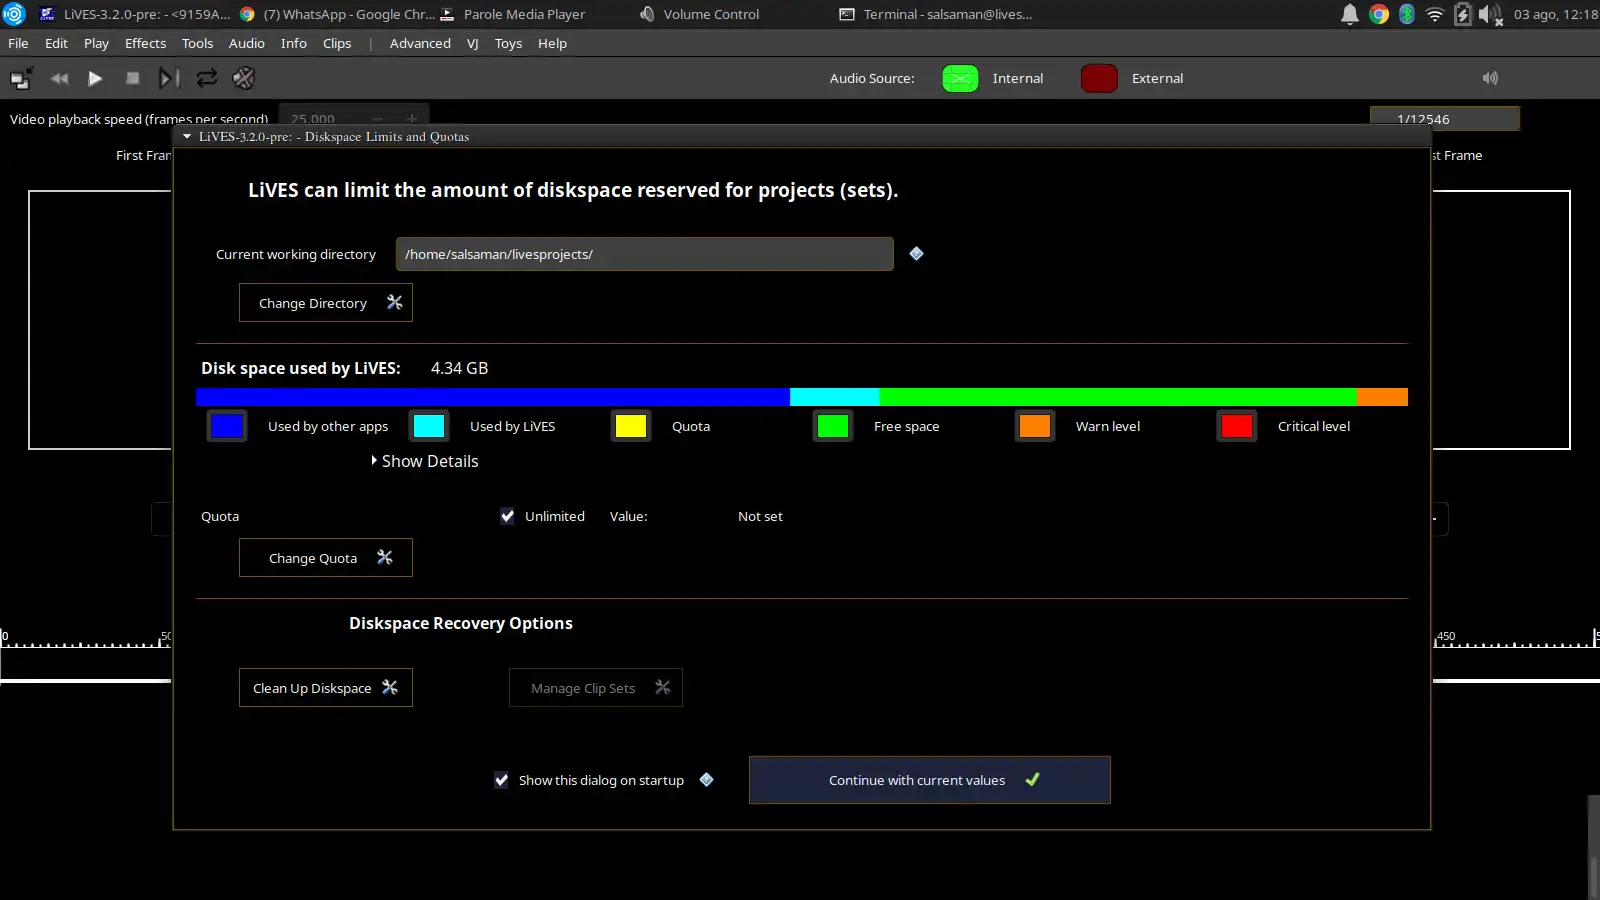Open the Clips menu

pos(337,43)
